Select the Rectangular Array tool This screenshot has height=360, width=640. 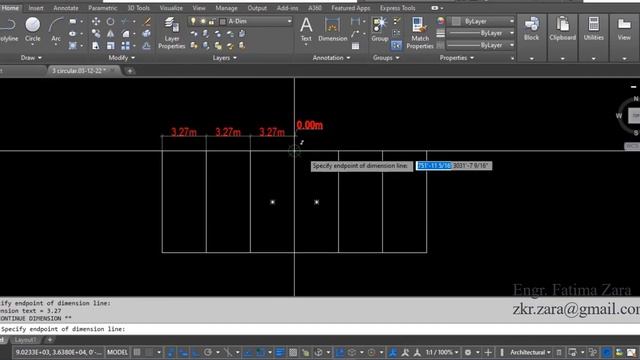[125, 46]
